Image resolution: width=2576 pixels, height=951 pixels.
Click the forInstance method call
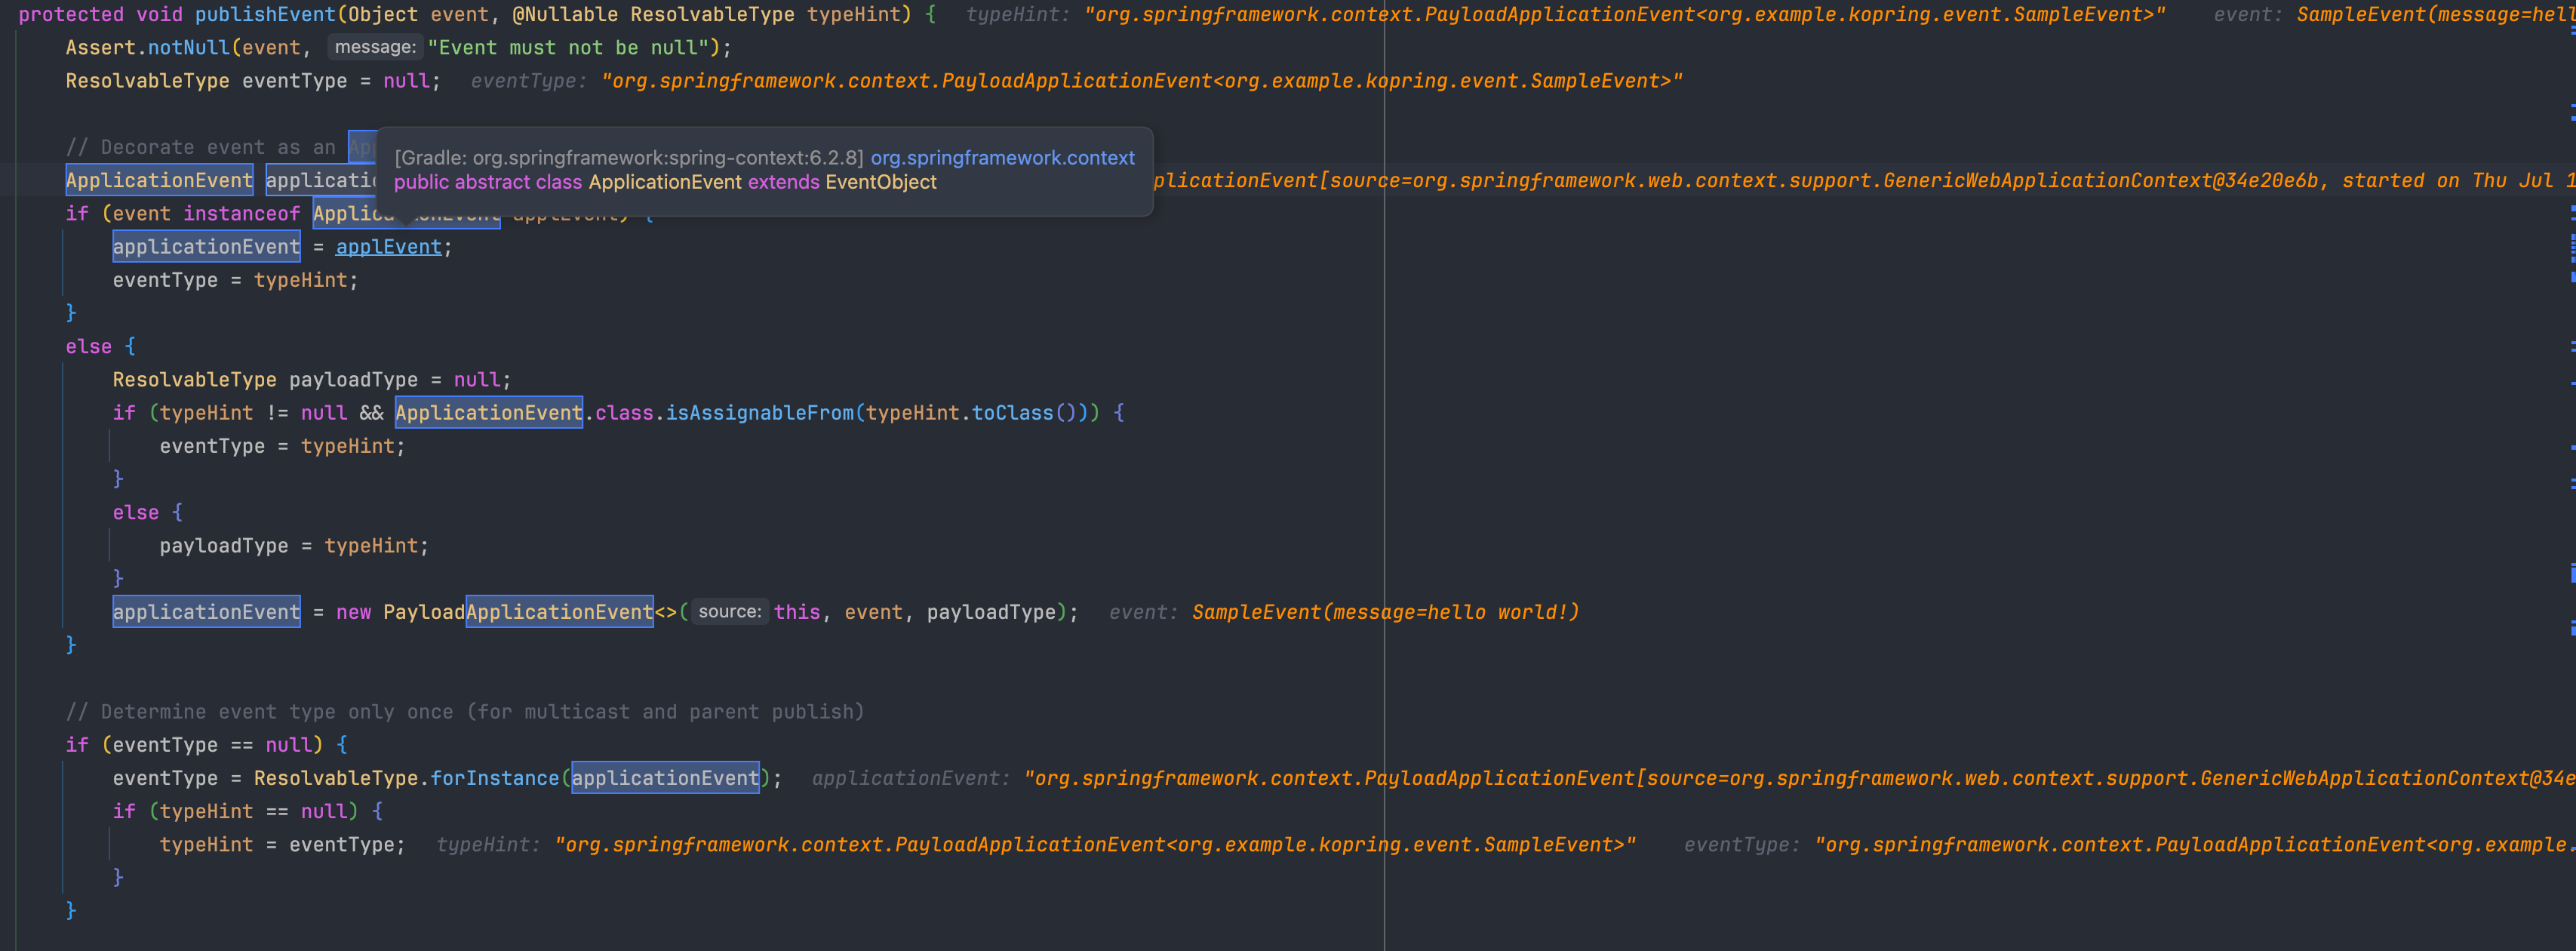(494, 778)
